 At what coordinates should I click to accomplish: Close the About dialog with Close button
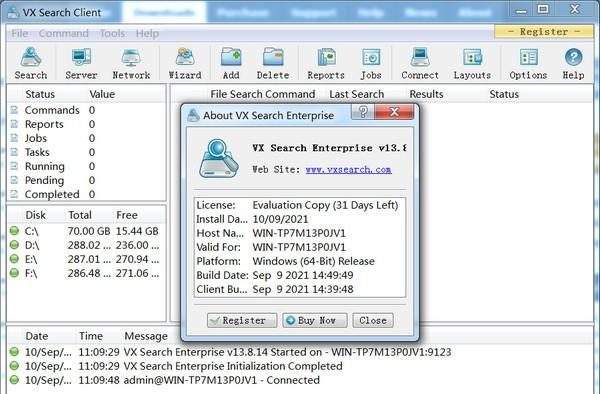(373, 320)
